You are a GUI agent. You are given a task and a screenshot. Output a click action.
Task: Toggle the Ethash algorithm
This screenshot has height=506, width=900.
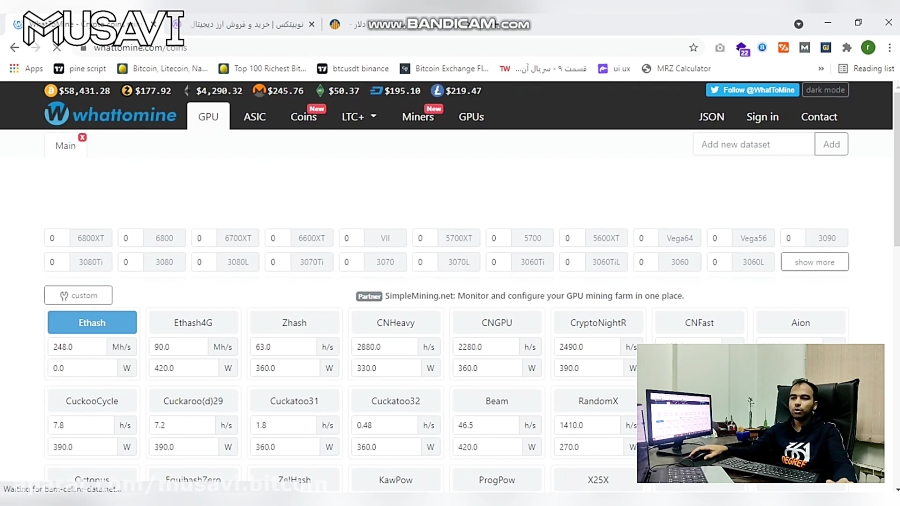click(x=92, y=322)
